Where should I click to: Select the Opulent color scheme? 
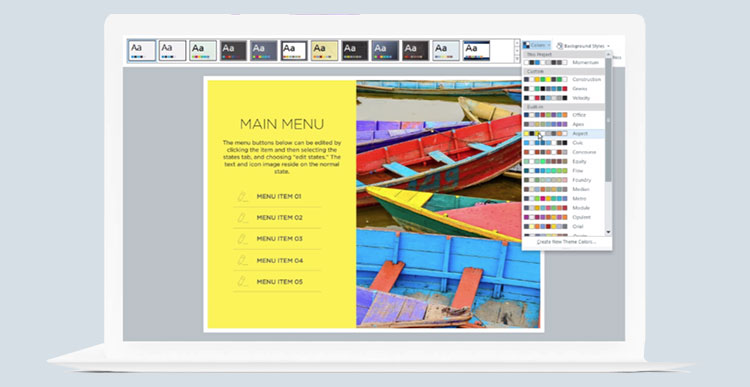coord(563,217)
